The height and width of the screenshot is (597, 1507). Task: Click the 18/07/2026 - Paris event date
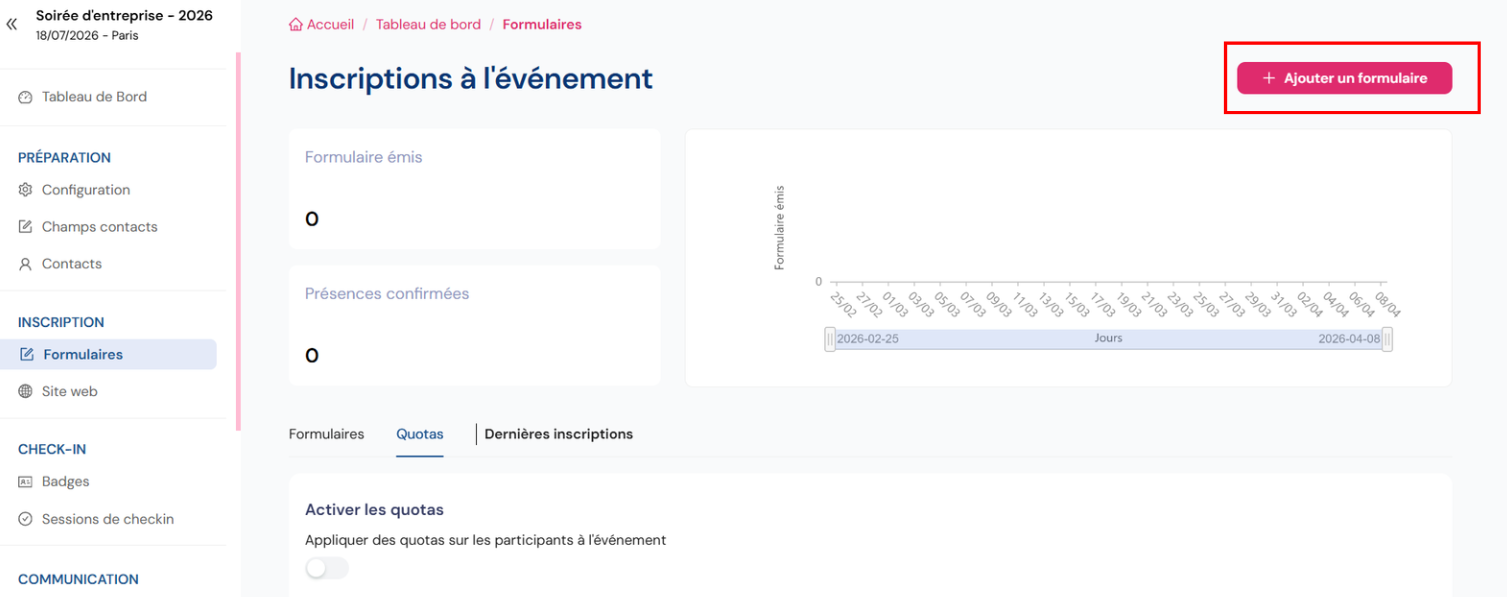87,36
